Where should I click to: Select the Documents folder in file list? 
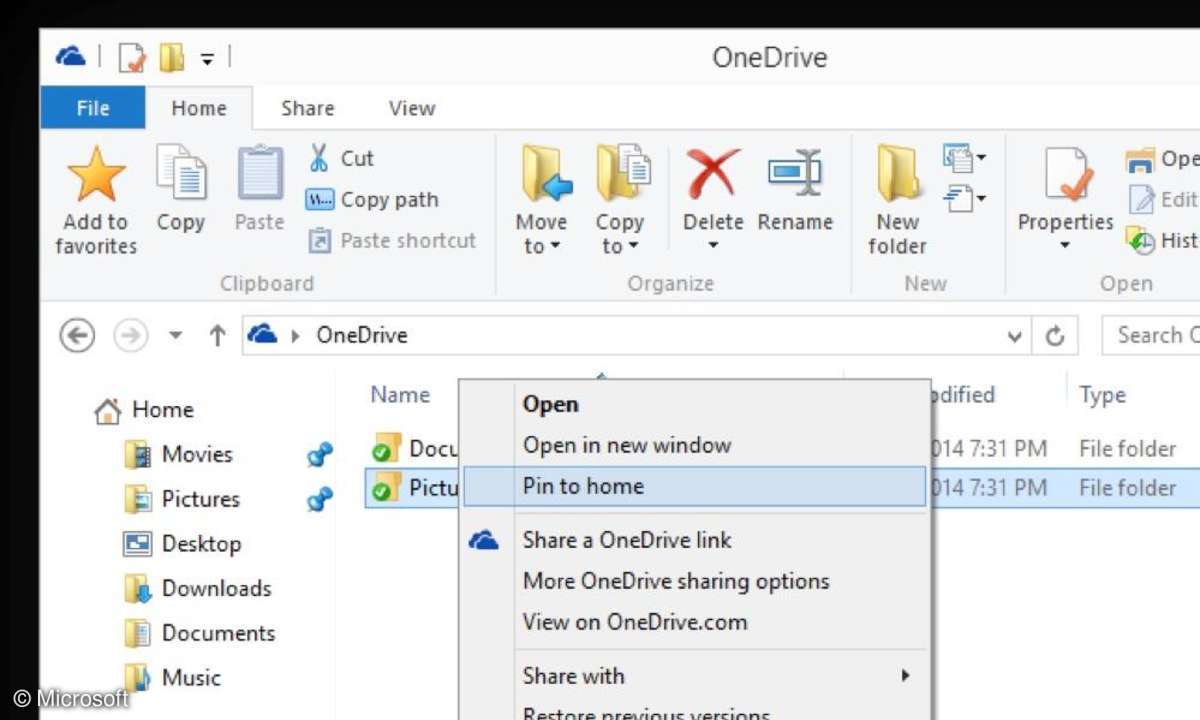[x=414, y=448]
